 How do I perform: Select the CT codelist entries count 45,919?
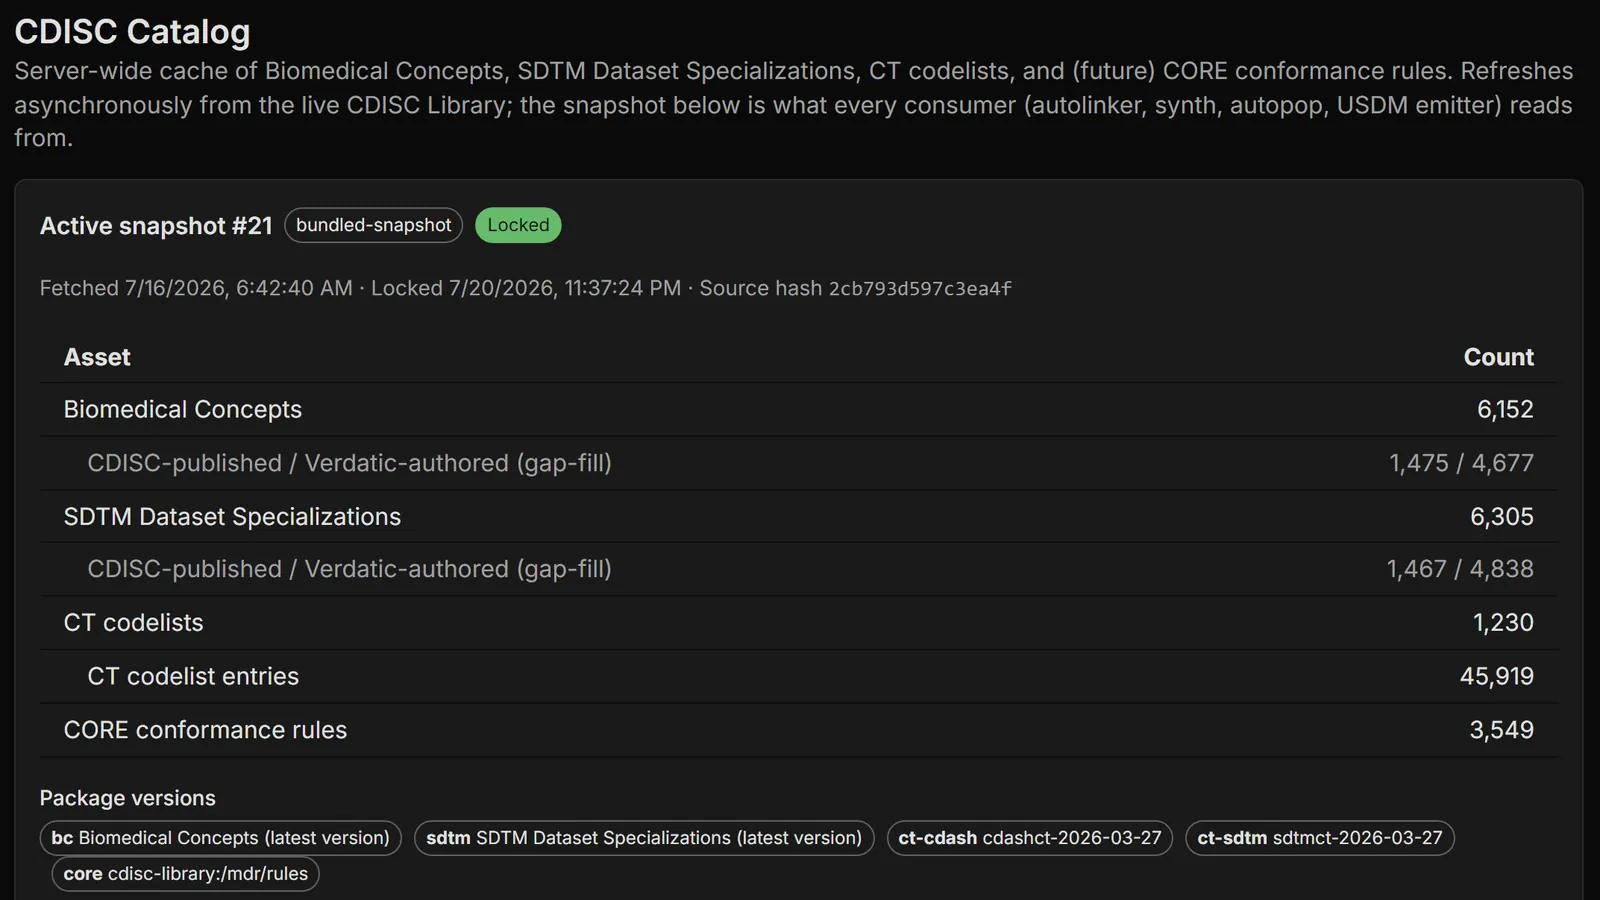(1497, 676)
